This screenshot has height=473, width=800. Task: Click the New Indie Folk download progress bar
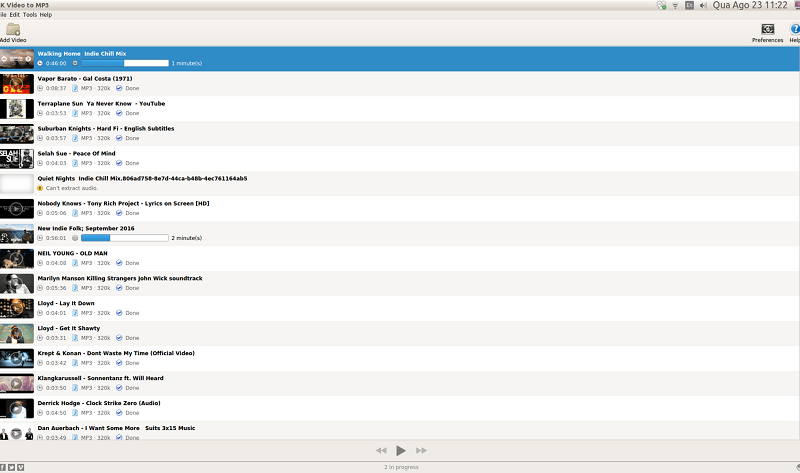(125, 238)
